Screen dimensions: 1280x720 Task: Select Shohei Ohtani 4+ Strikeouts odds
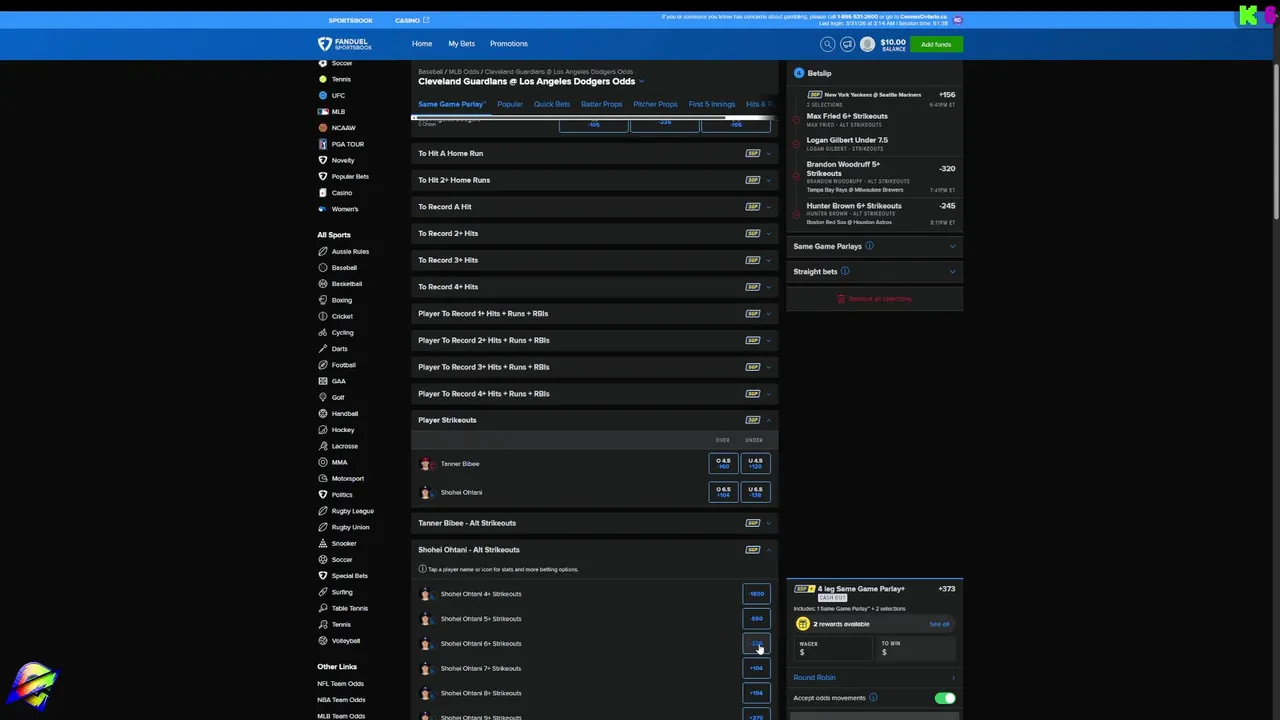pyautogui.click(x=756, y=594)
